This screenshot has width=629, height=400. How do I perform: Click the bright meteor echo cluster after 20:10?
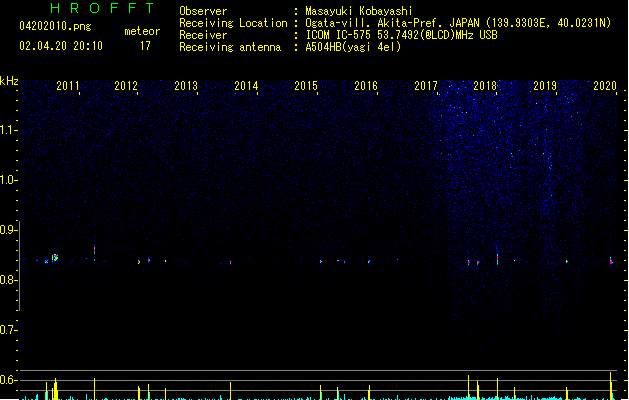click(55, 258)
